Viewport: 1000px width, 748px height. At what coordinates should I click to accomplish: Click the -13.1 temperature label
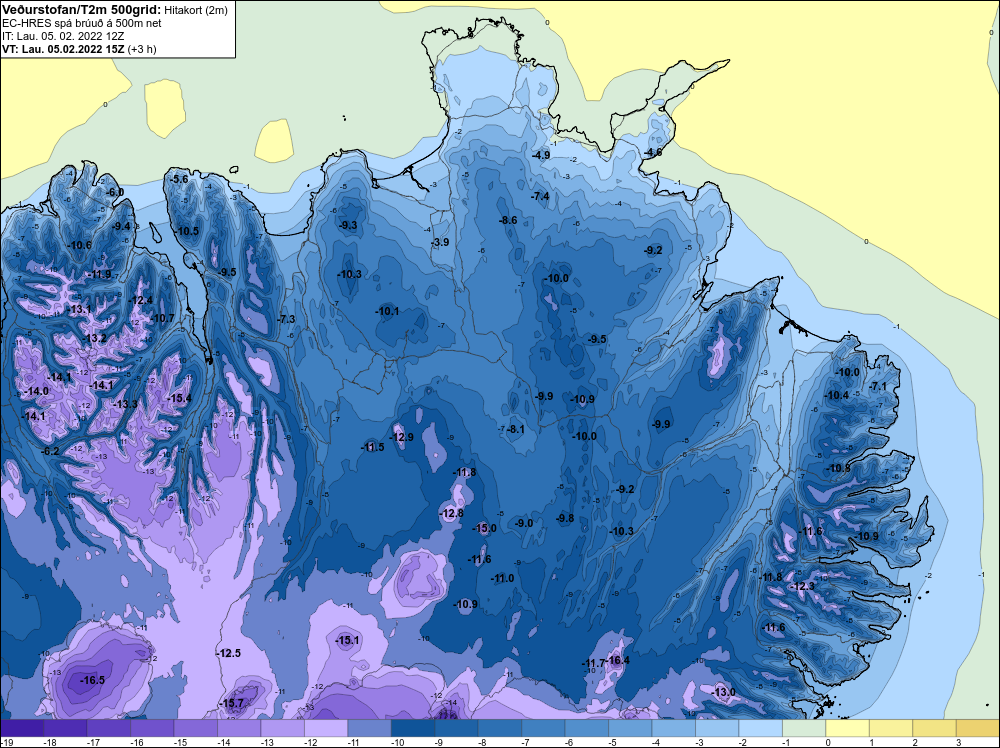(79, 309)
